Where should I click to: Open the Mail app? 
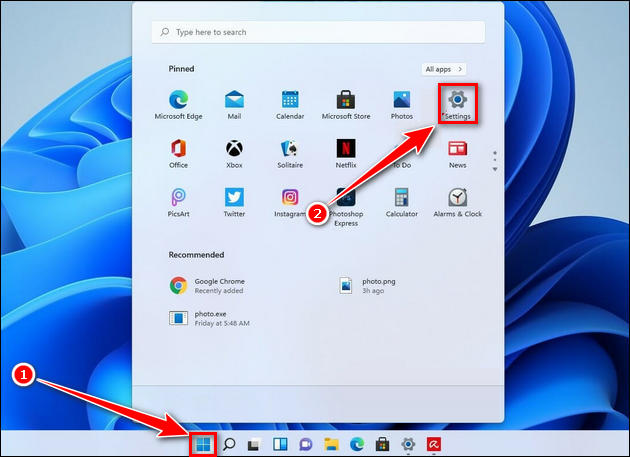234,105
